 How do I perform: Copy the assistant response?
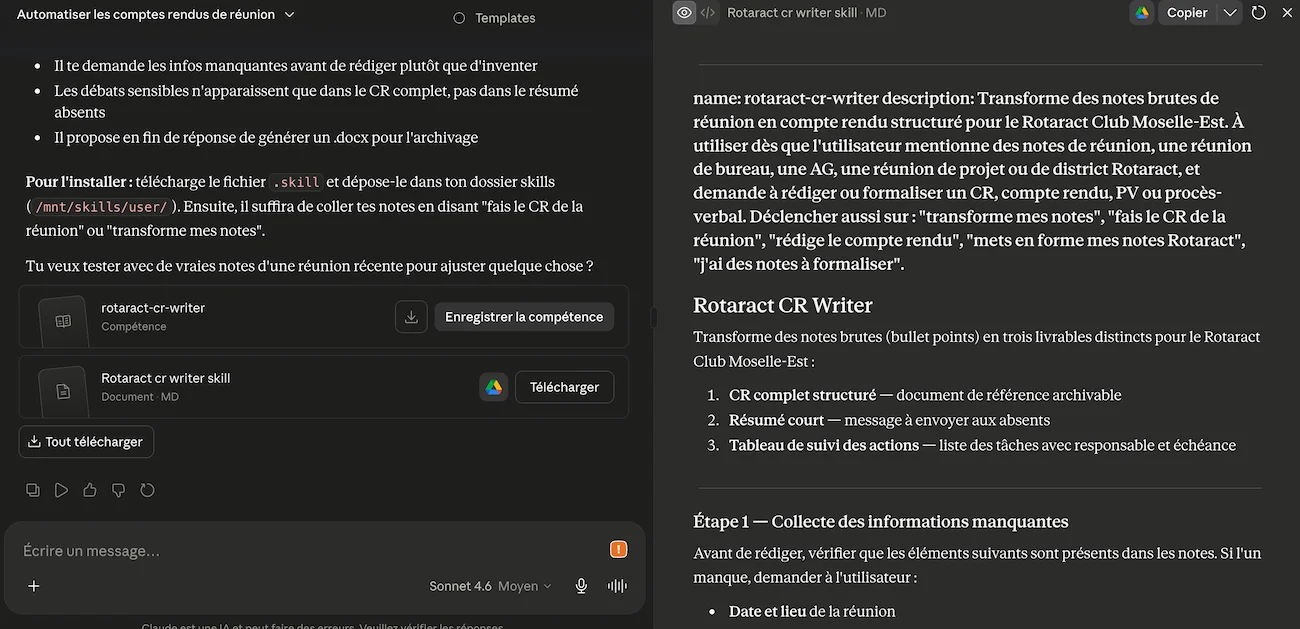[x=33, y=490]
